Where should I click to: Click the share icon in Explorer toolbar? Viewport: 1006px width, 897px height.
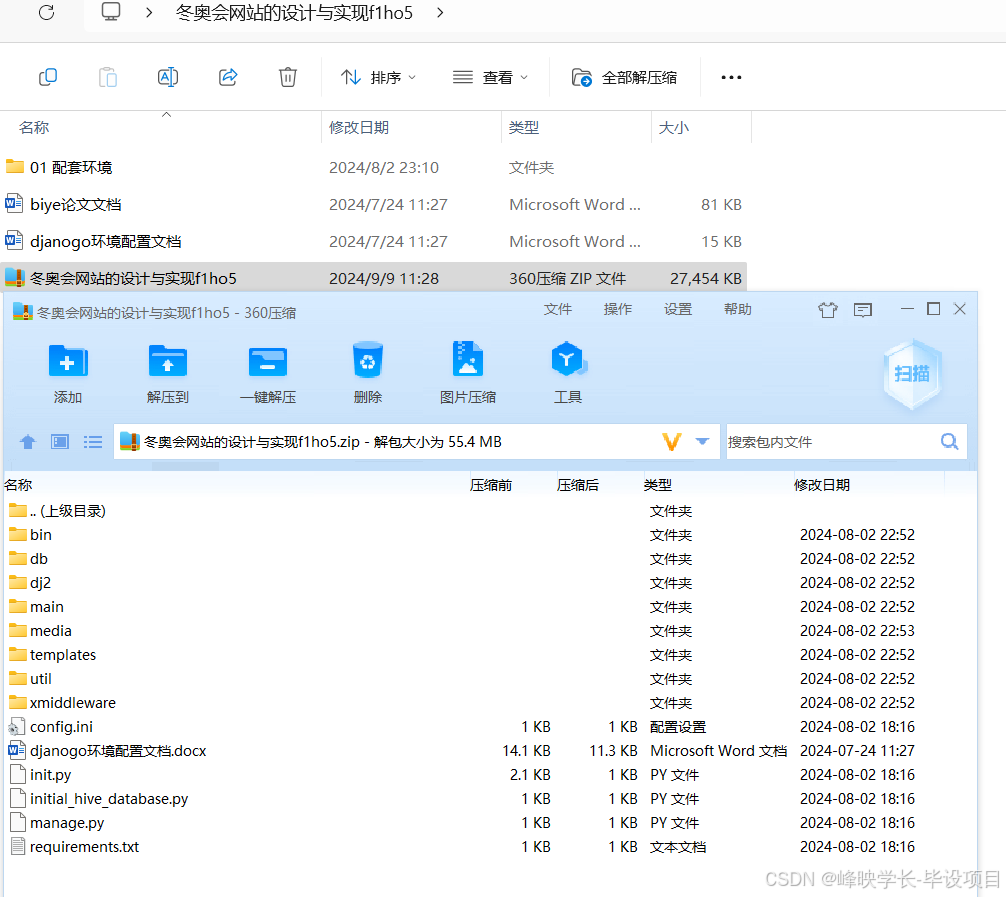tap(228, 76)
